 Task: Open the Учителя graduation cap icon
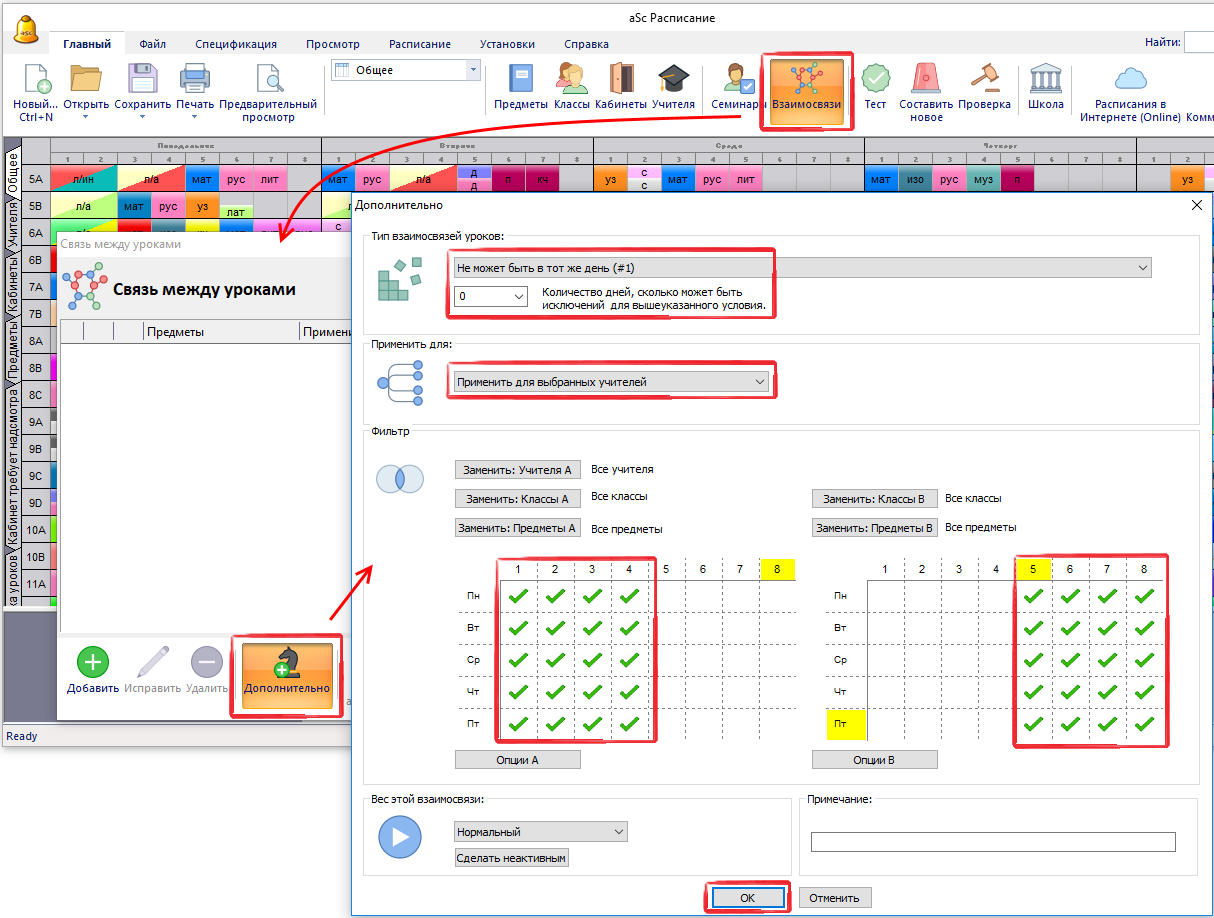(x=673, y=80)
